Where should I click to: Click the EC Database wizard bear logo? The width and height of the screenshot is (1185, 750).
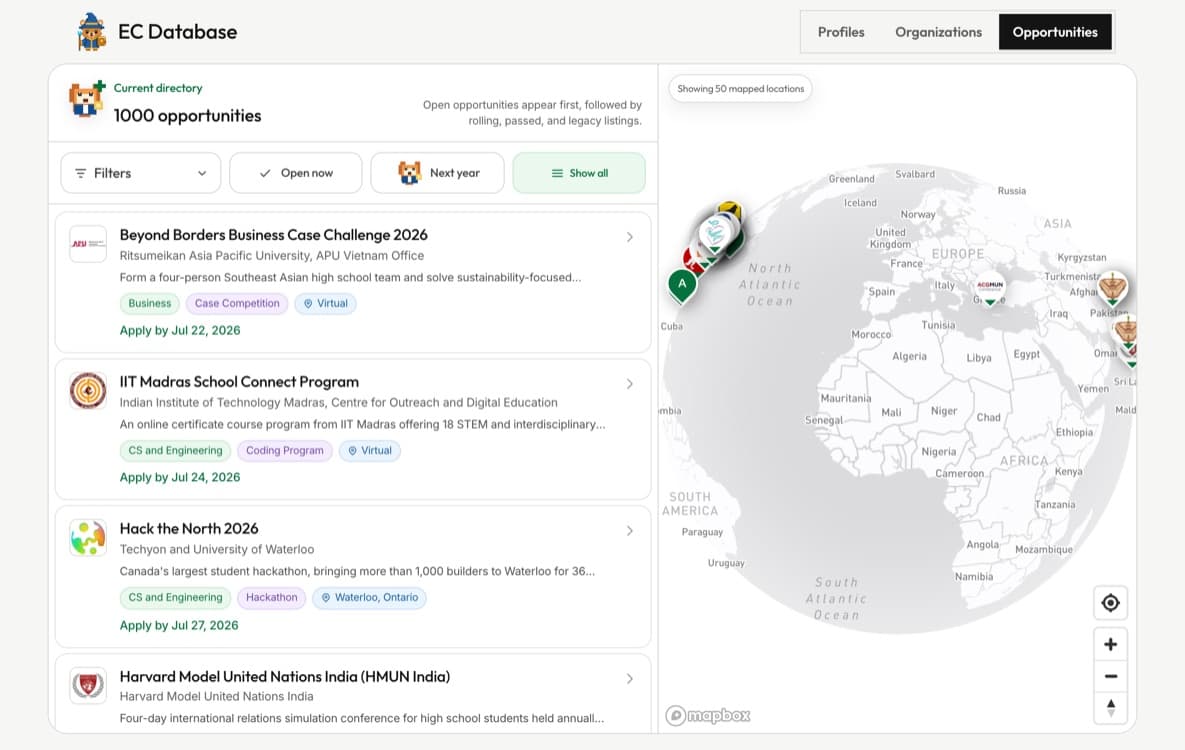[91, 32]
